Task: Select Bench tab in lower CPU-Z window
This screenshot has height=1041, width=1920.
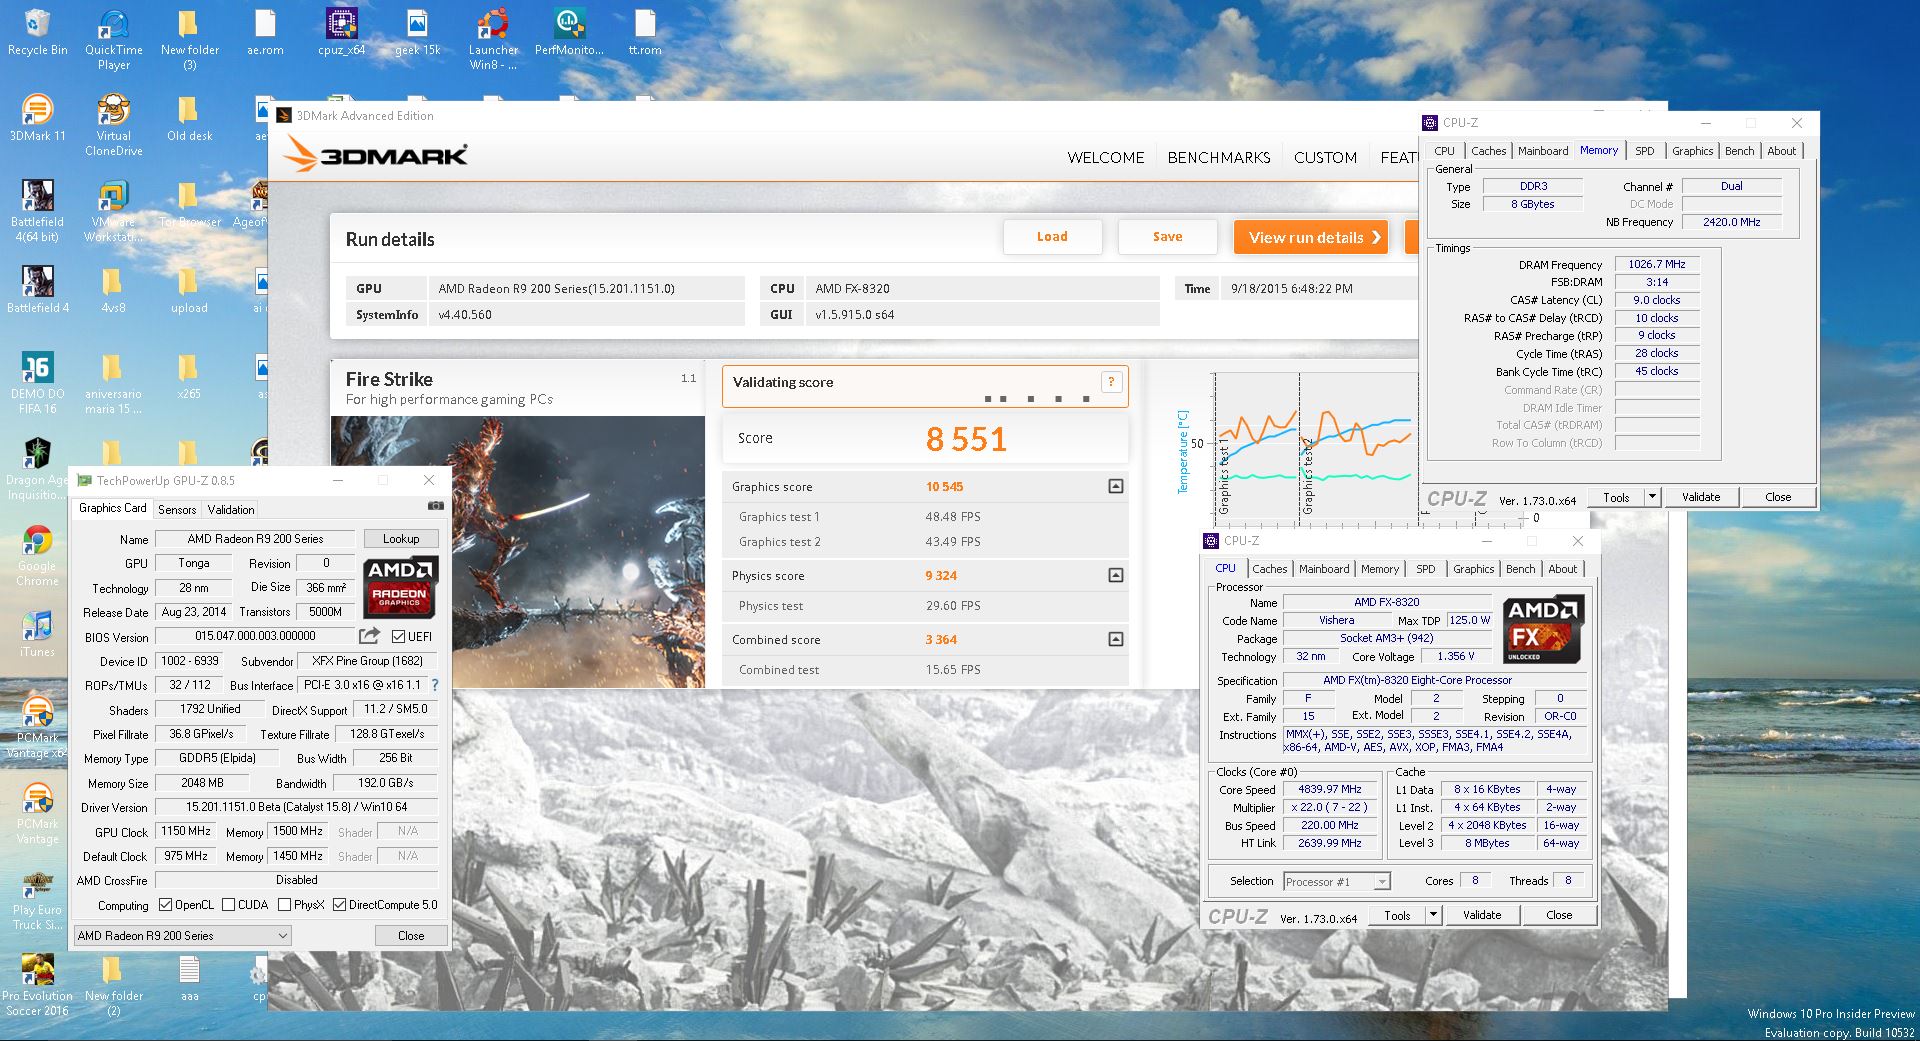Action: pos(1520,569)
